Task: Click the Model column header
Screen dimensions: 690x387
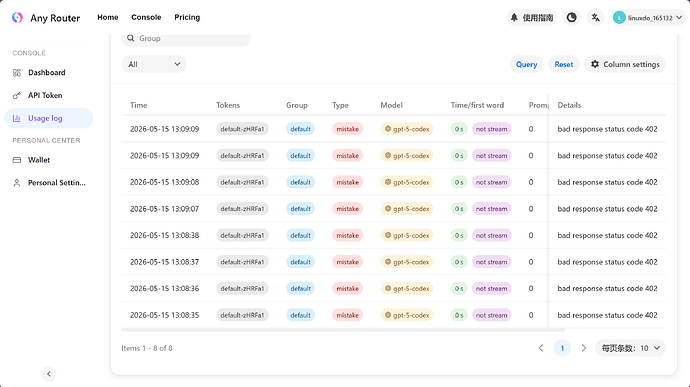Action: pyautogui.click(x=392, y=105)
